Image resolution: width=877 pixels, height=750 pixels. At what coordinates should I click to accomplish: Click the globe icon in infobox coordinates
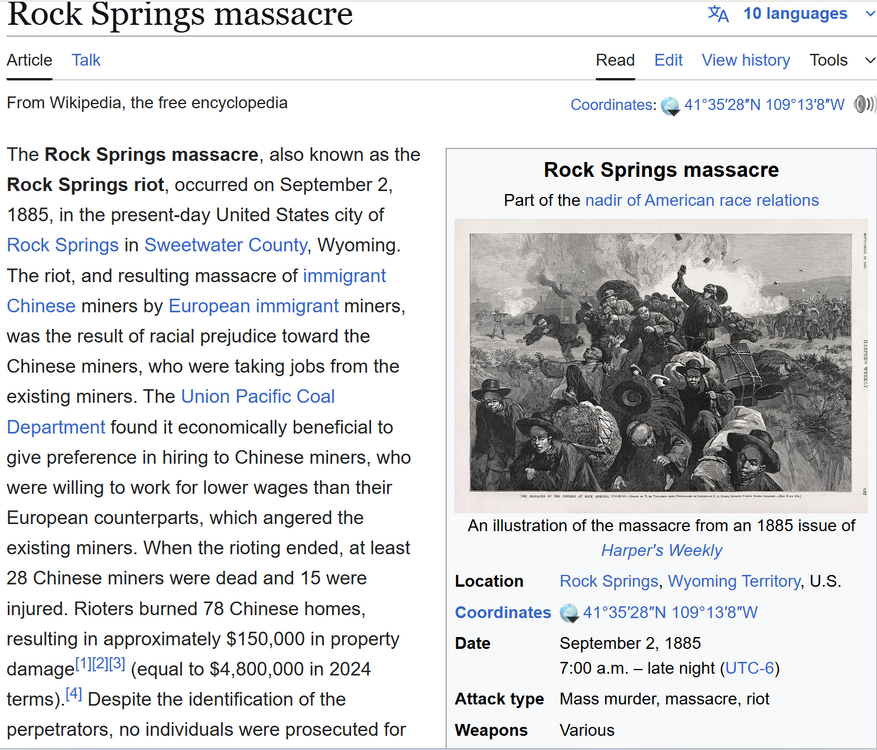pyautogui.click(x=569, y=613)
